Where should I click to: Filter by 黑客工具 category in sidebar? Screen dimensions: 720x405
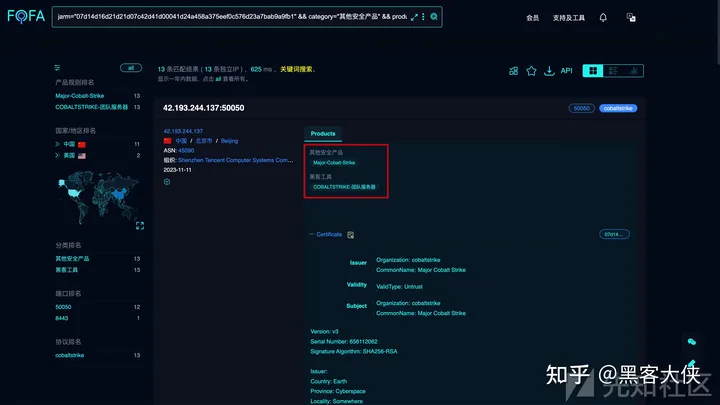pos(67,270)
